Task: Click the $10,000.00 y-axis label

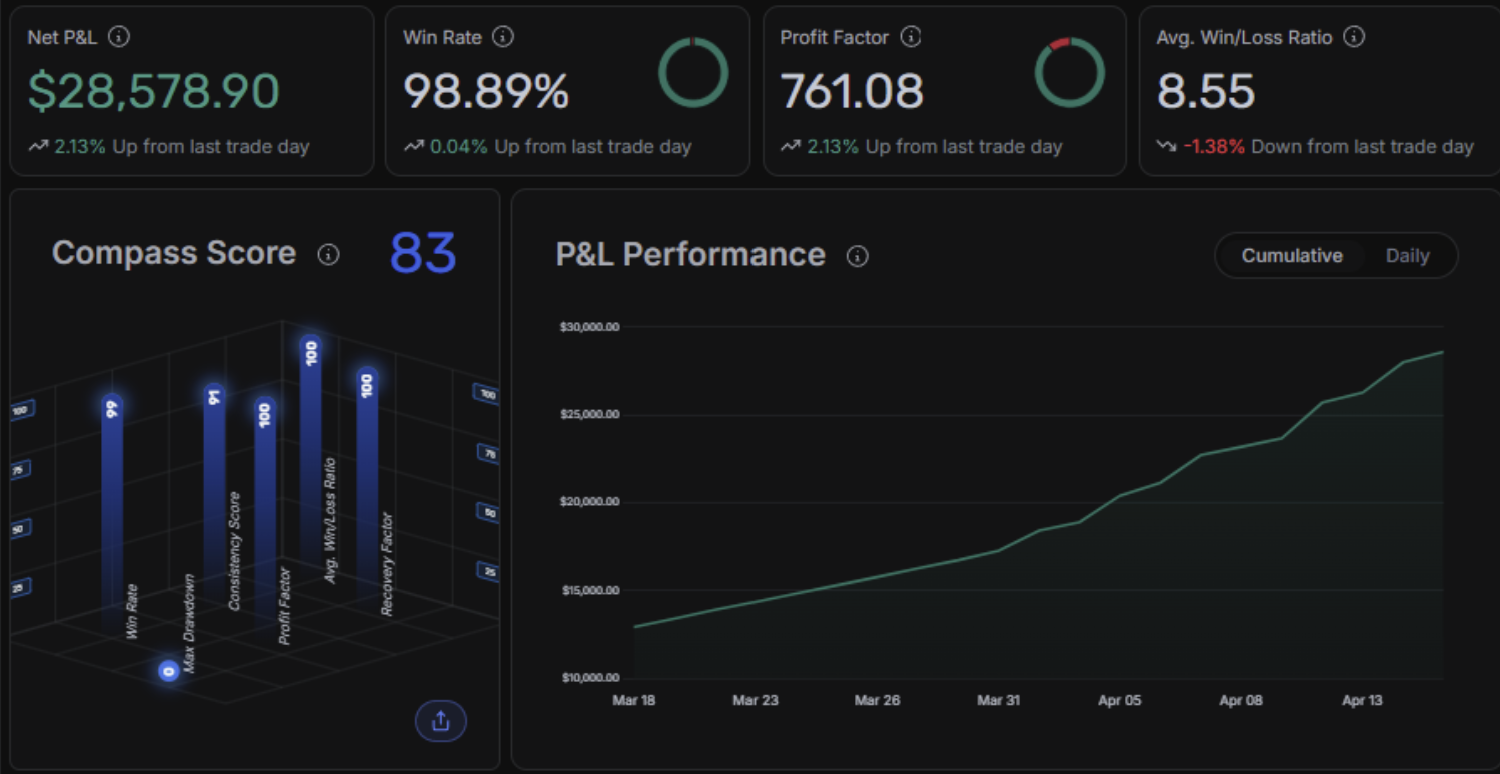Action: pos(591,678)
